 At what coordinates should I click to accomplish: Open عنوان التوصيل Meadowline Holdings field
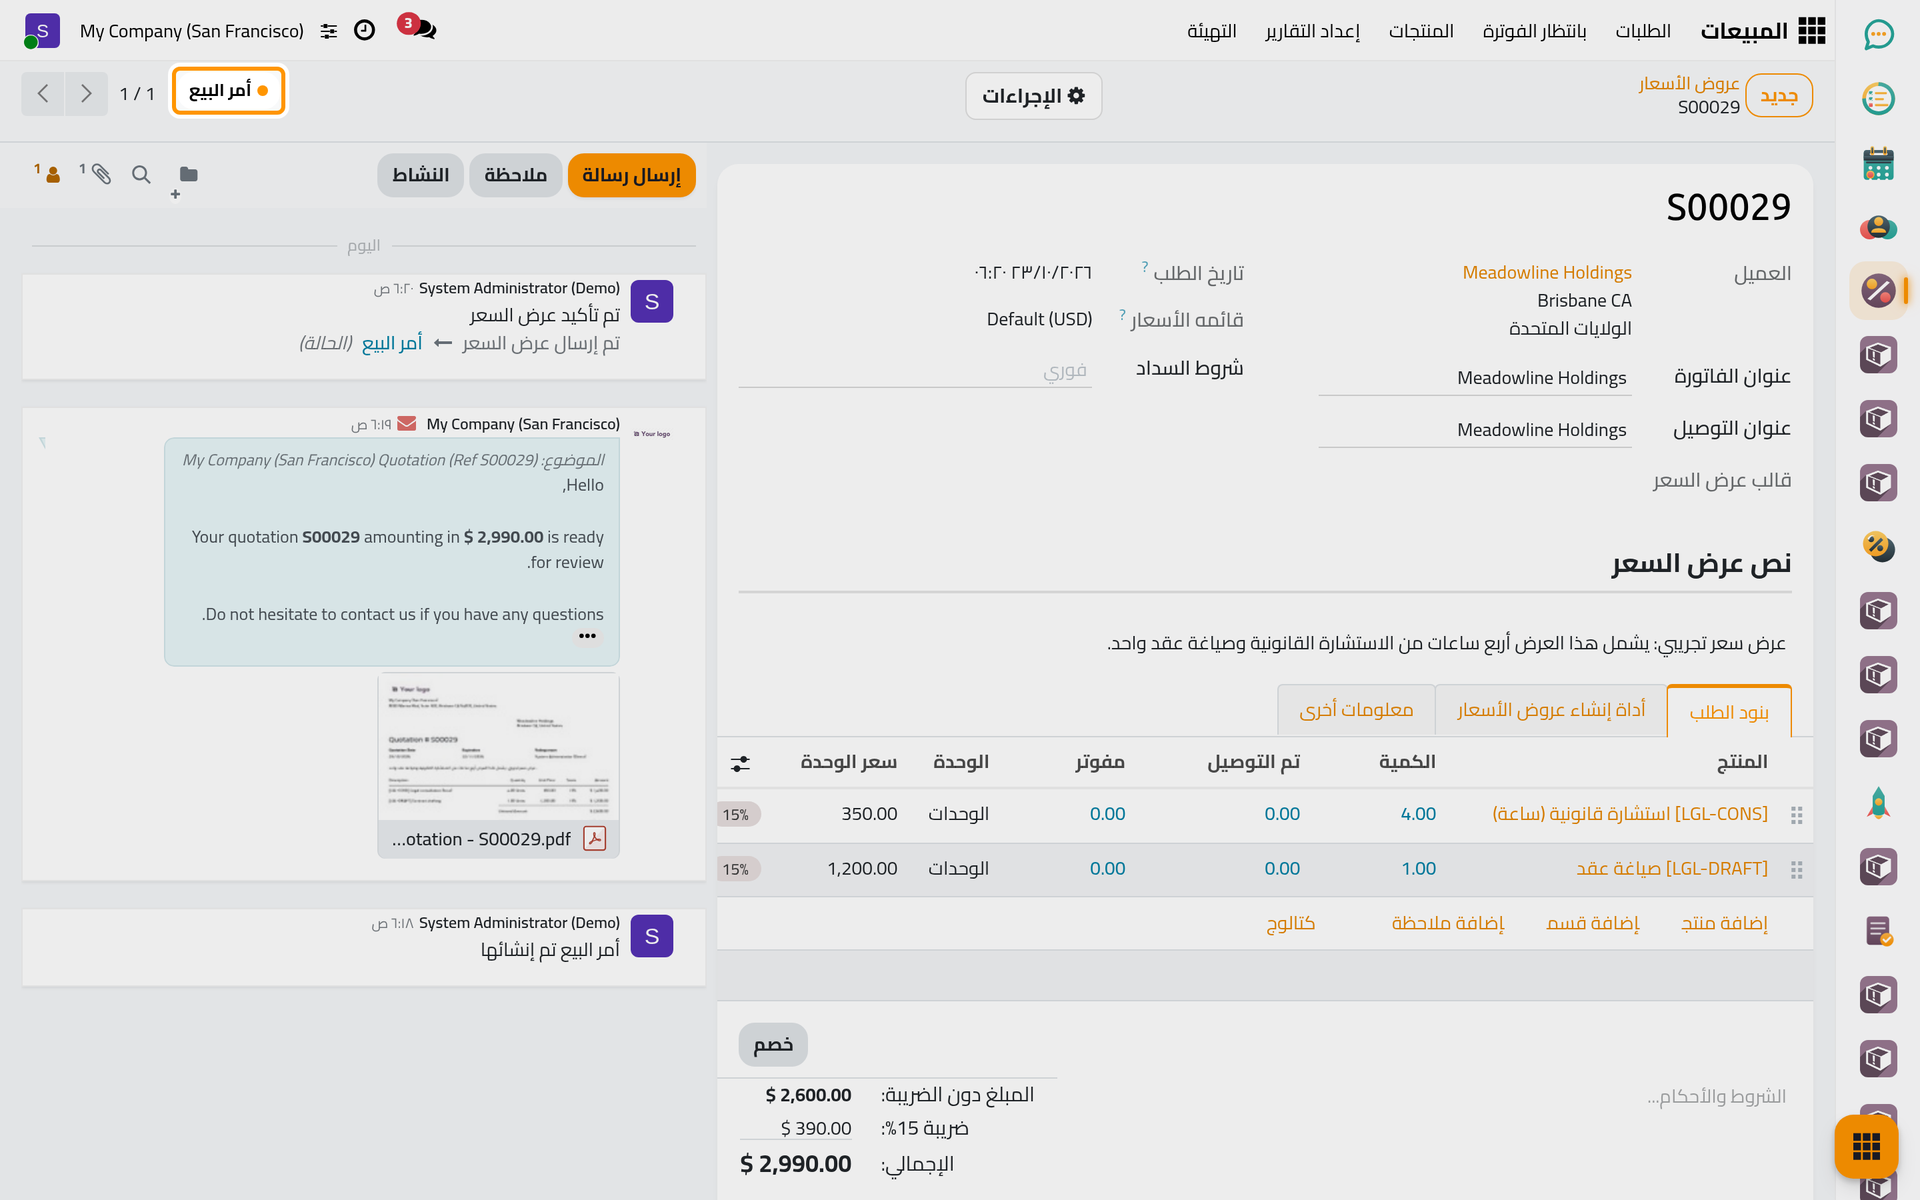click(1474, 430)
